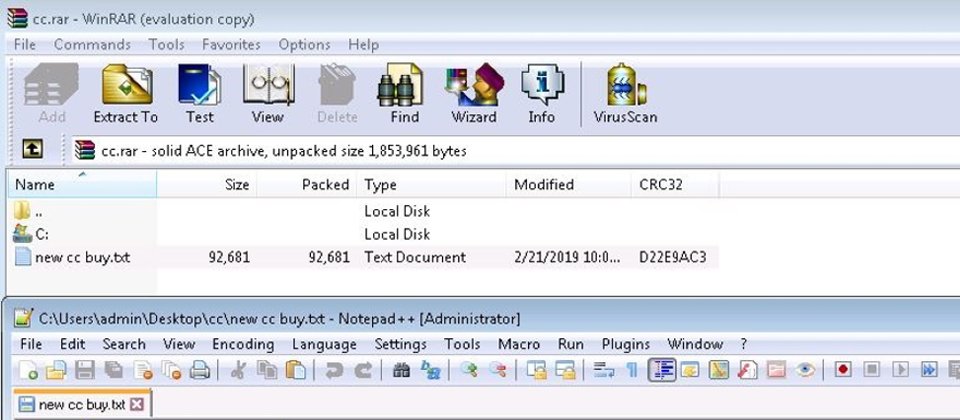
Task: Open the Notepad++ Replace icon
Action: 430,370
